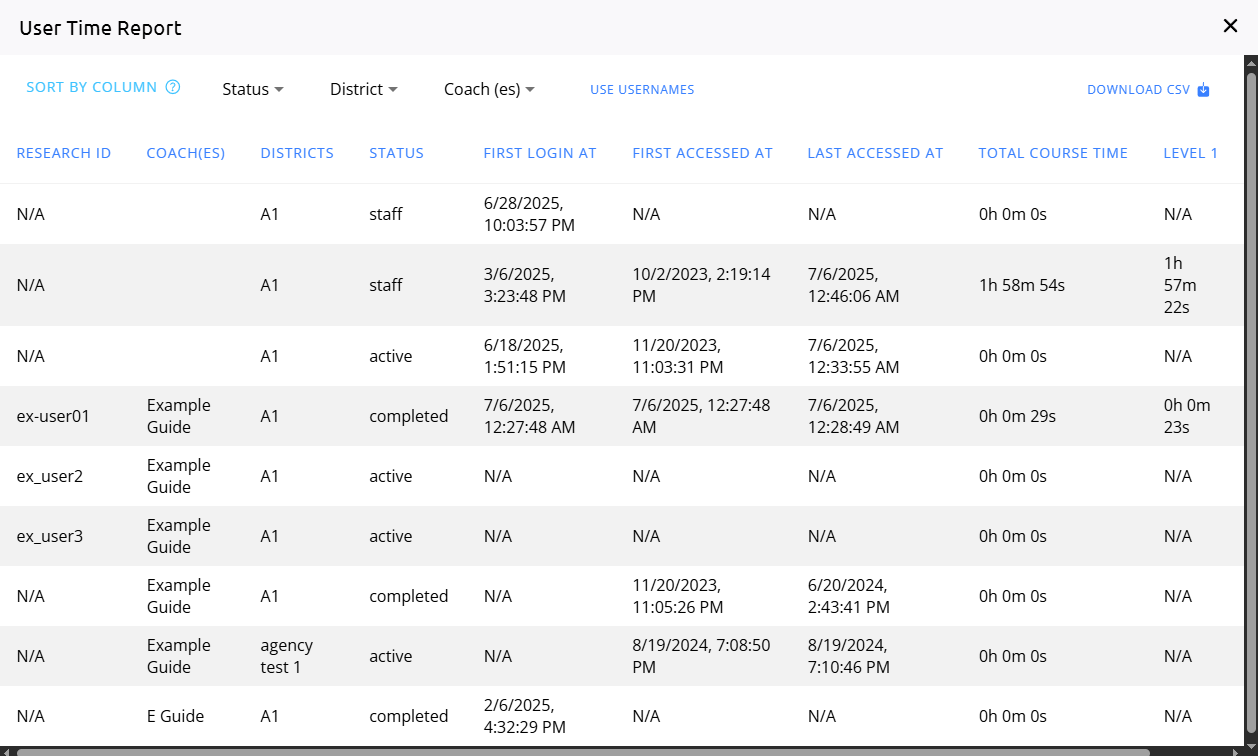The width and height of the screenshot is (1258, 756).
Task: Sort by Last Accessed At header
Action: coord(876,153)
